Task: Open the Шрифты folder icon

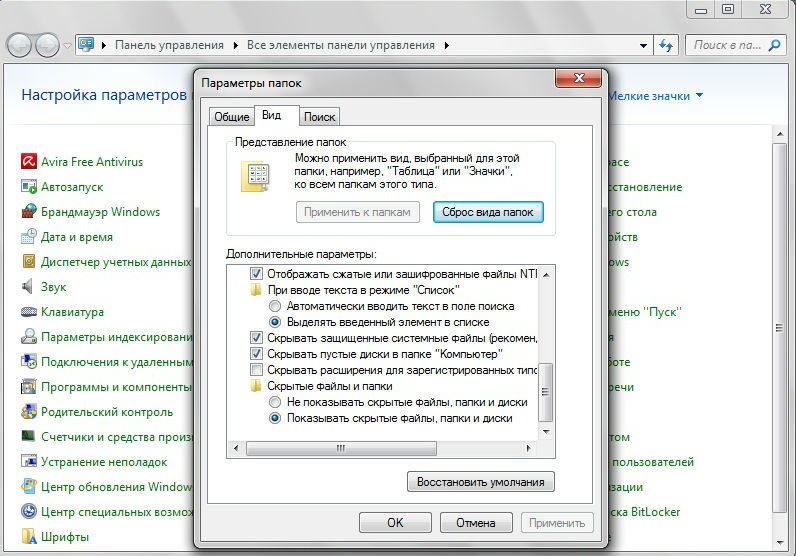Action: (29, 537)
